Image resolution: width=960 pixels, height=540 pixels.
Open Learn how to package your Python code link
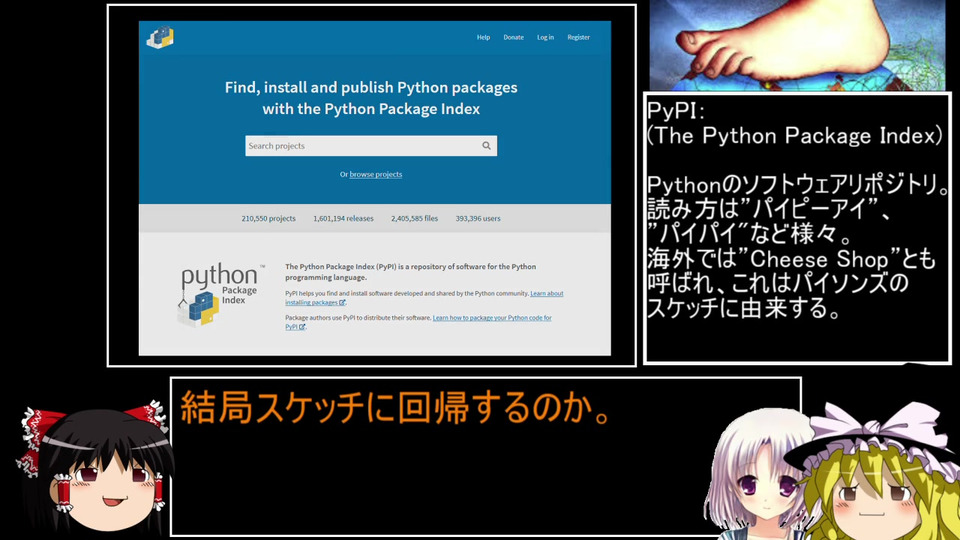tap(418, 322)
